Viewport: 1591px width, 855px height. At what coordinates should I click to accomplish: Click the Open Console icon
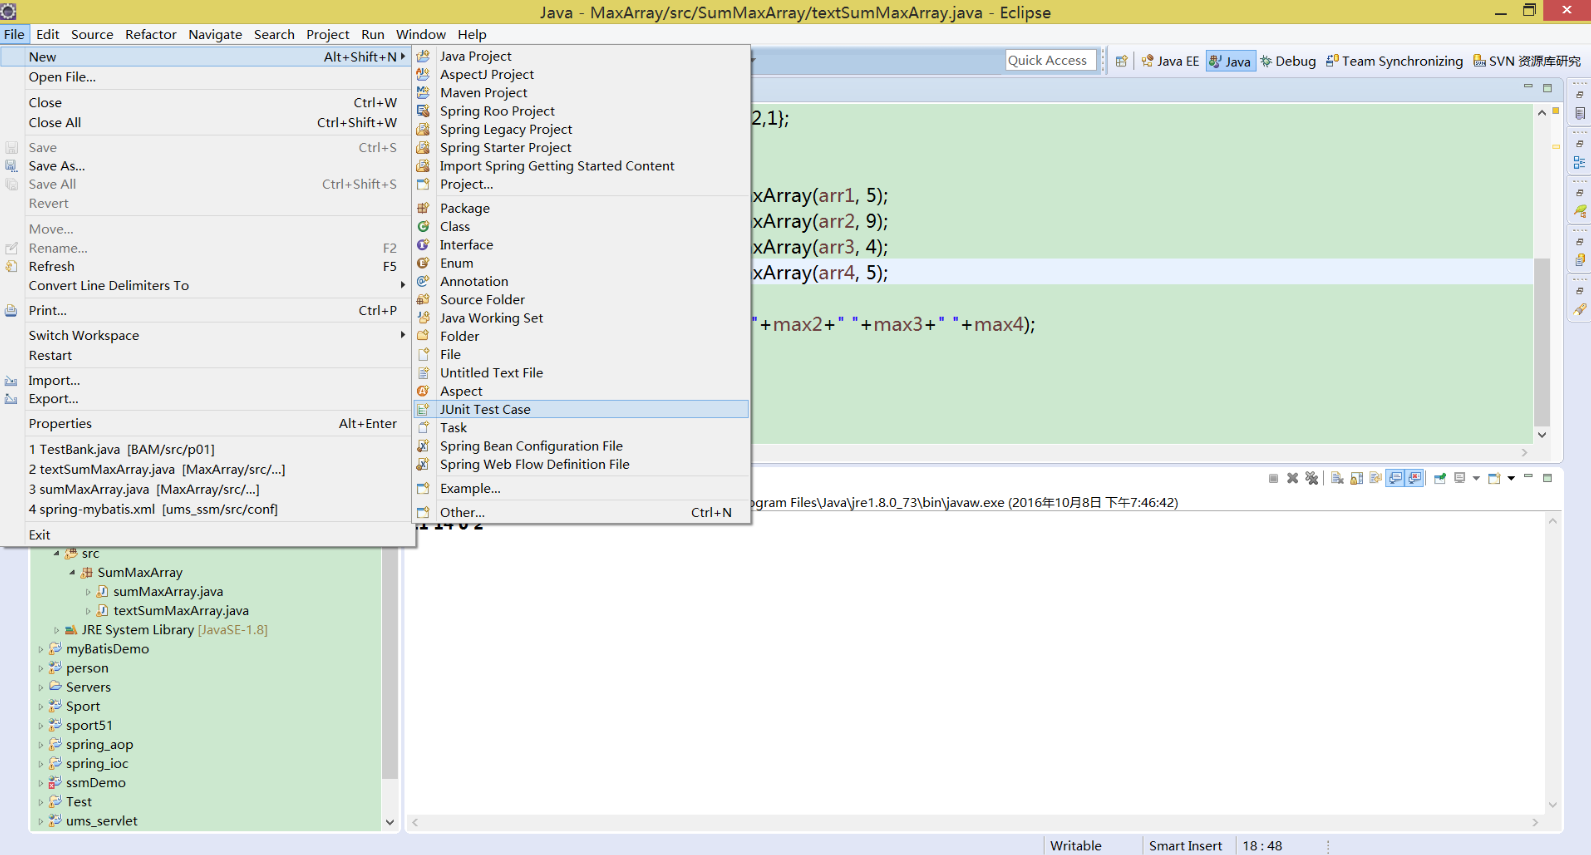(x=1494, y=478)
